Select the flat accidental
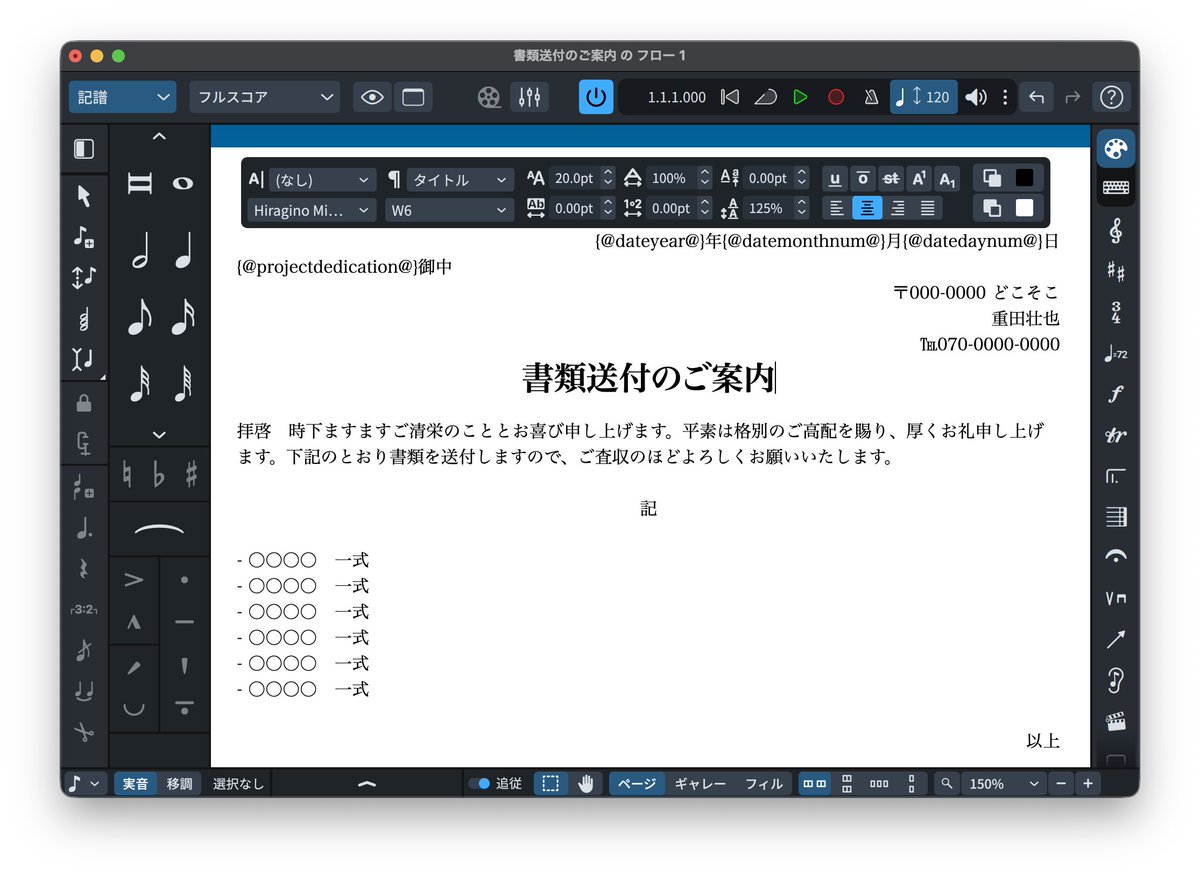The image size is (1200, 877). tap(158, 474)
